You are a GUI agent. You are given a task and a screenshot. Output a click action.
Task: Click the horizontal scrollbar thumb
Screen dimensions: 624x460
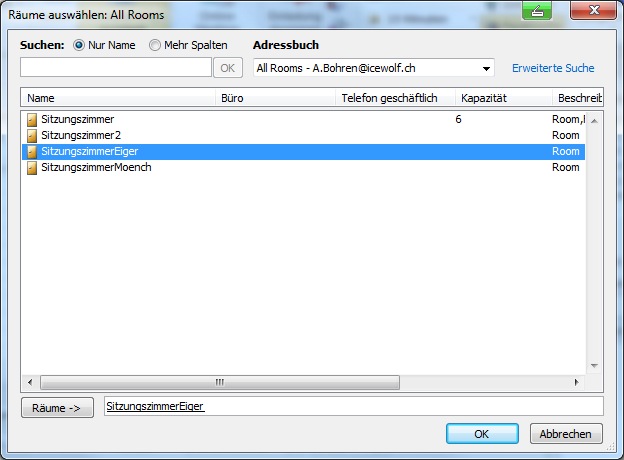click(x=220, y=383)
